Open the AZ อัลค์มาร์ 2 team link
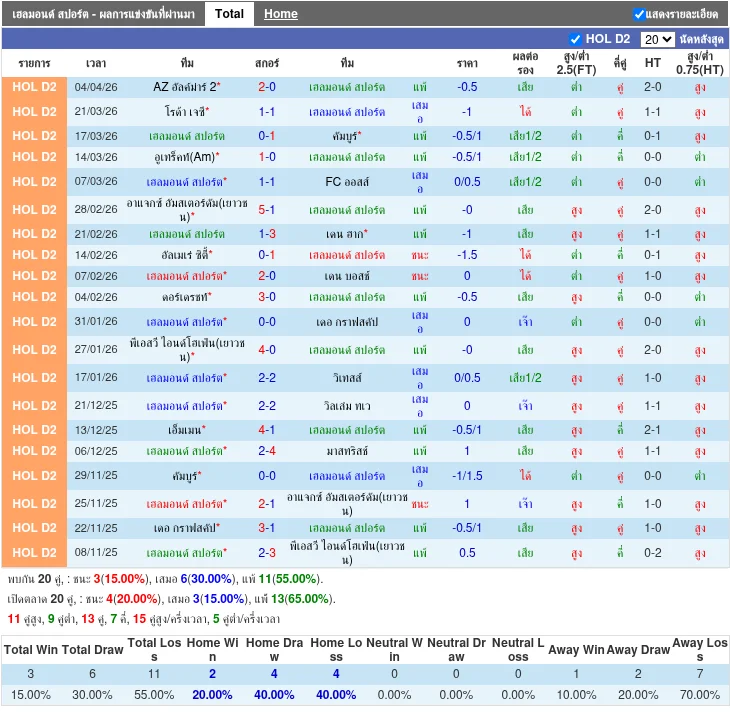 [185, 87]
